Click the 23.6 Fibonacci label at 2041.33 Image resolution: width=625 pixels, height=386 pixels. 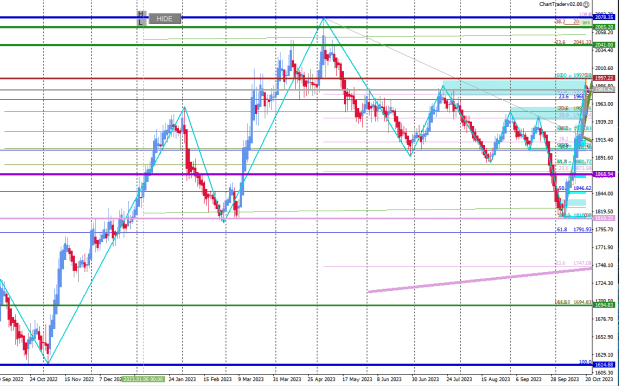573,42
